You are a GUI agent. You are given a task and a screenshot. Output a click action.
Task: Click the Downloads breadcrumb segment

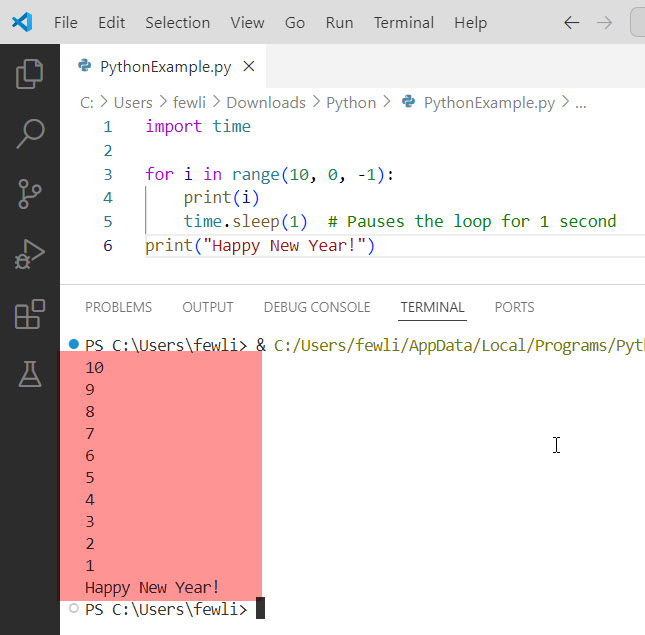[266, 102]
